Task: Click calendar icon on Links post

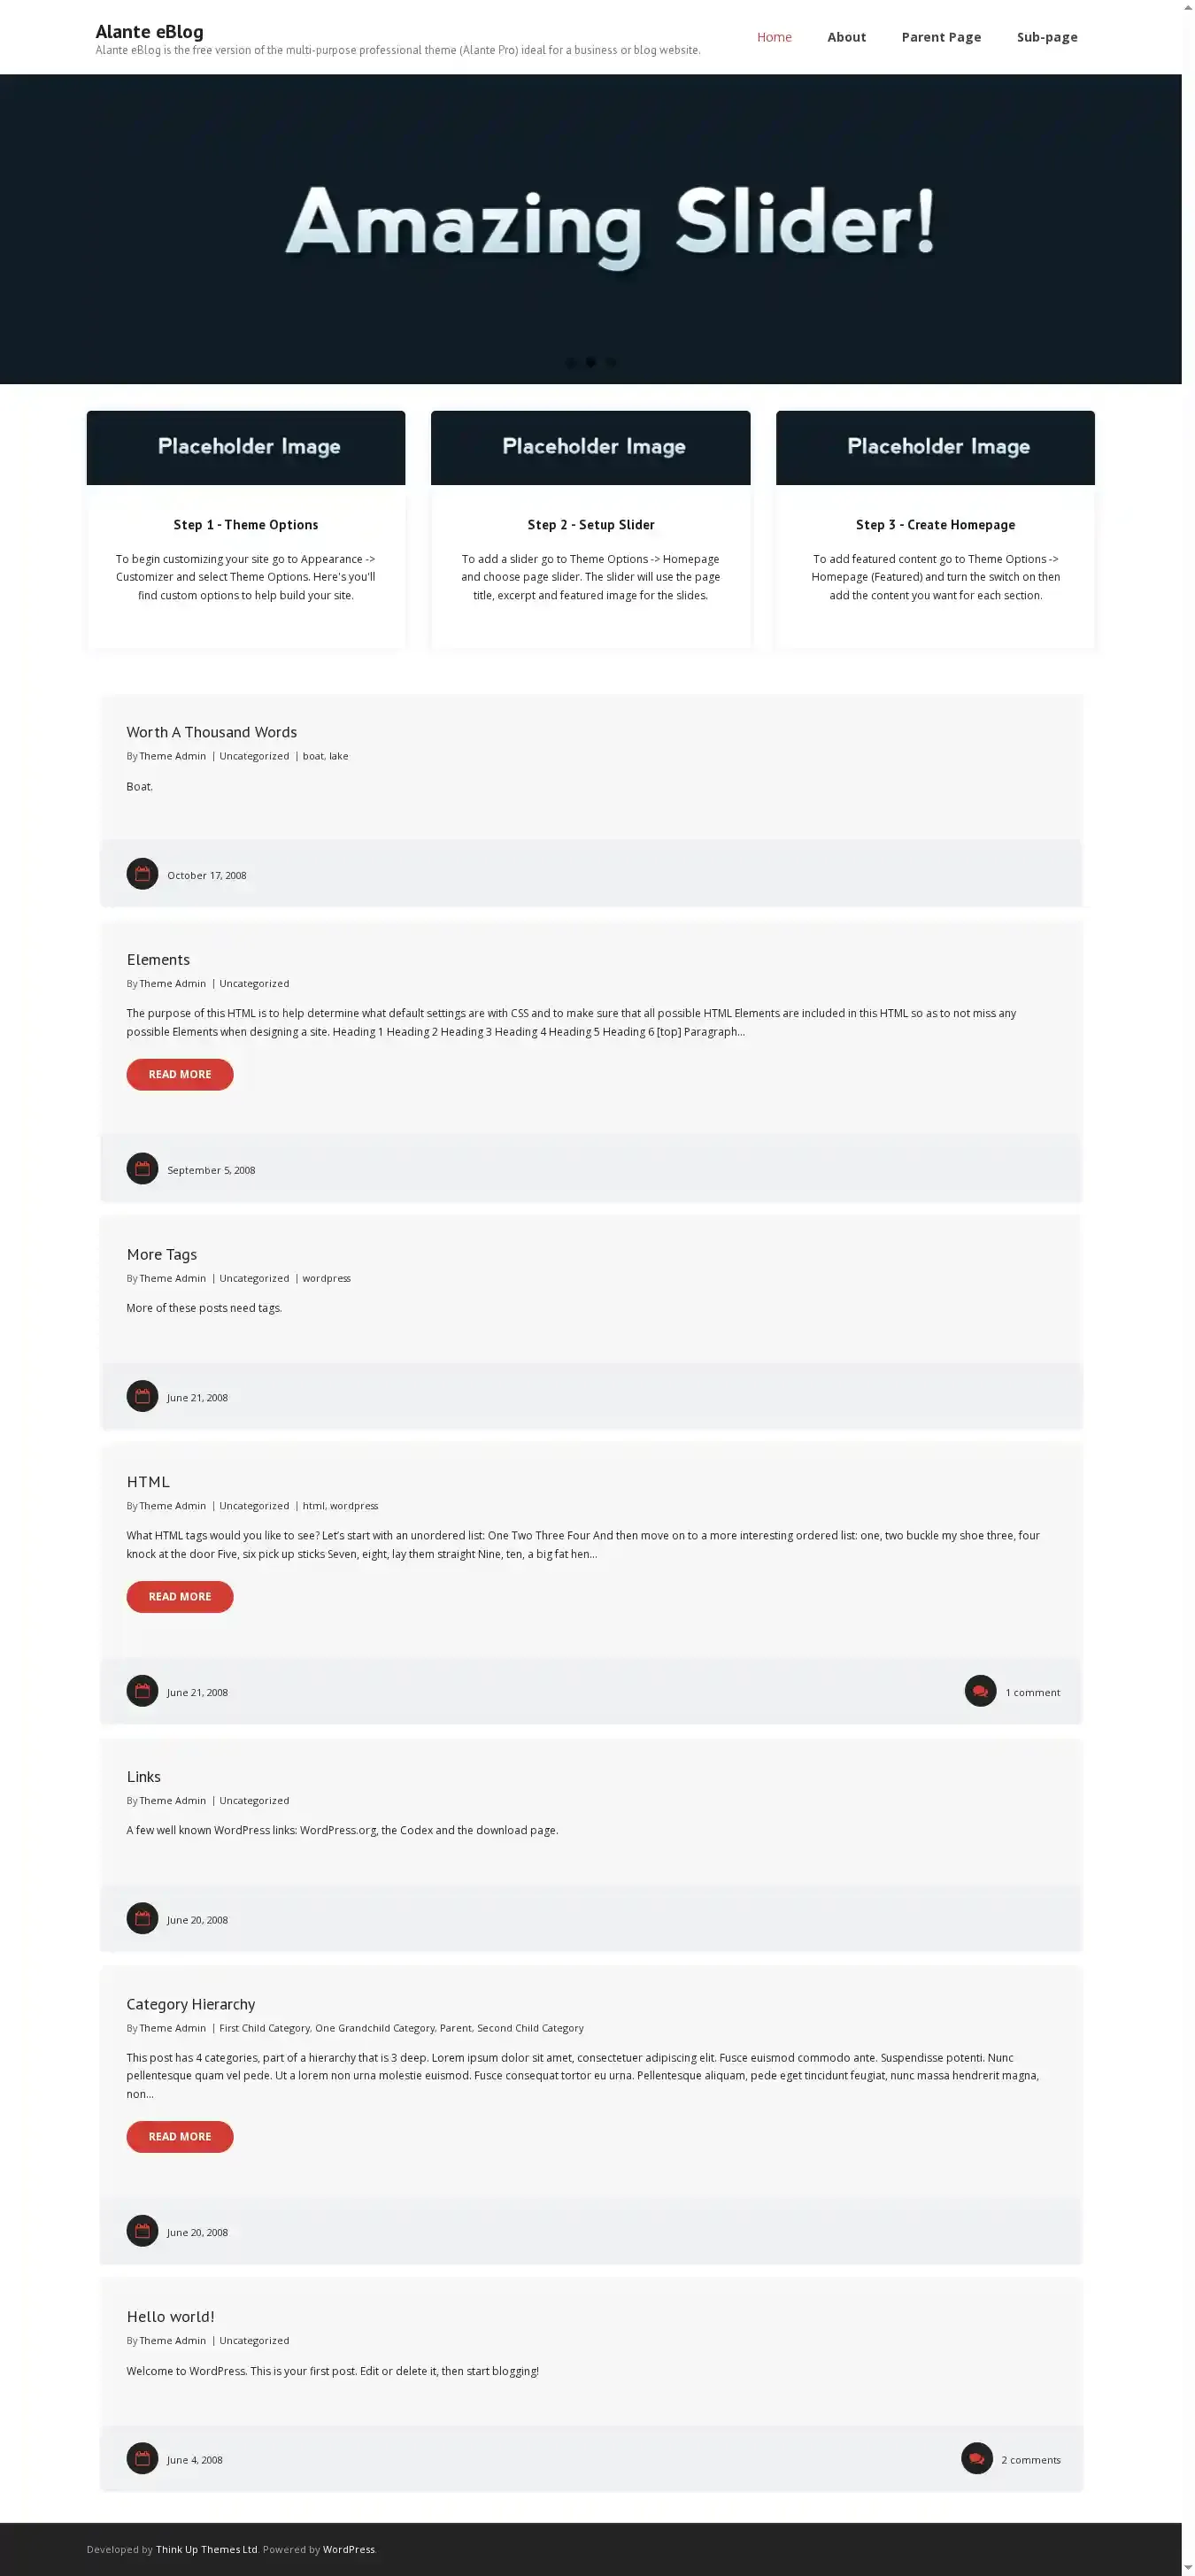Action: pos(142,1918)
